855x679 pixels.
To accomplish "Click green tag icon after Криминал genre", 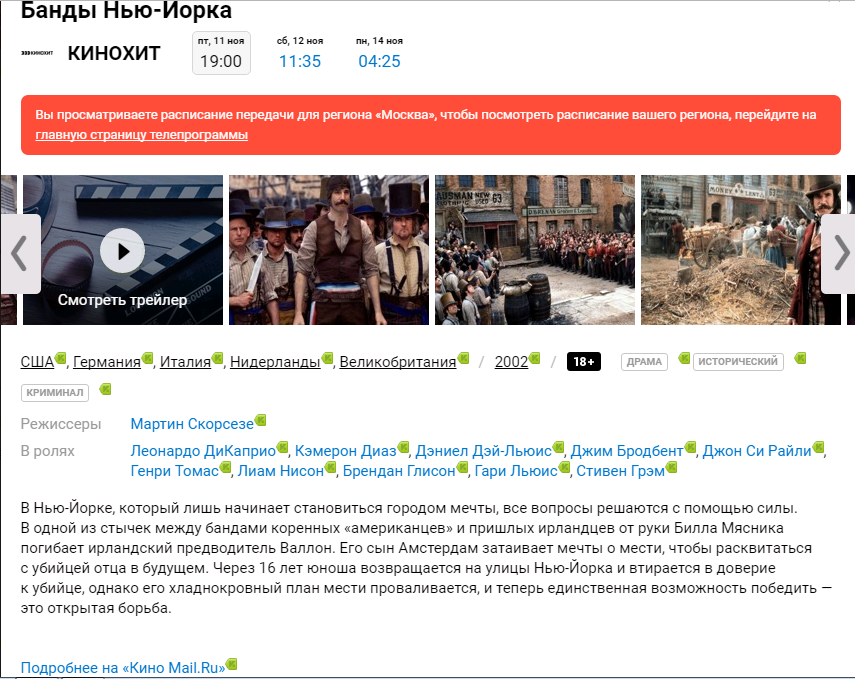I will (x=105, y=389).
